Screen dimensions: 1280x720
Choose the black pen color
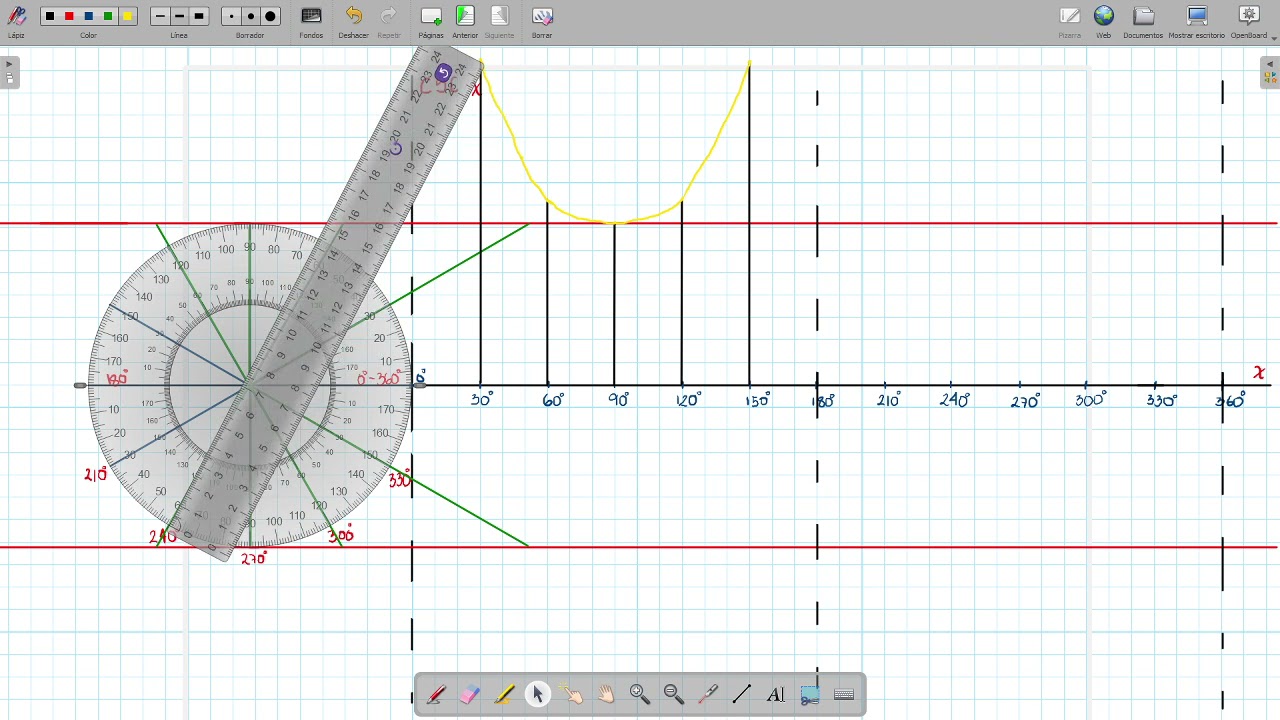[x=50, y=16]
